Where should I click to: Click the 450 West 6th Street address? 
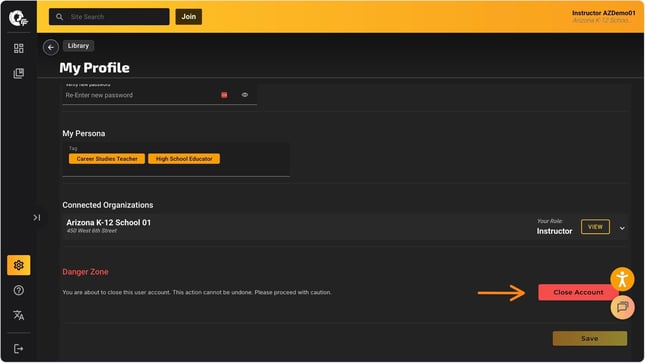[x=92, y=231]
